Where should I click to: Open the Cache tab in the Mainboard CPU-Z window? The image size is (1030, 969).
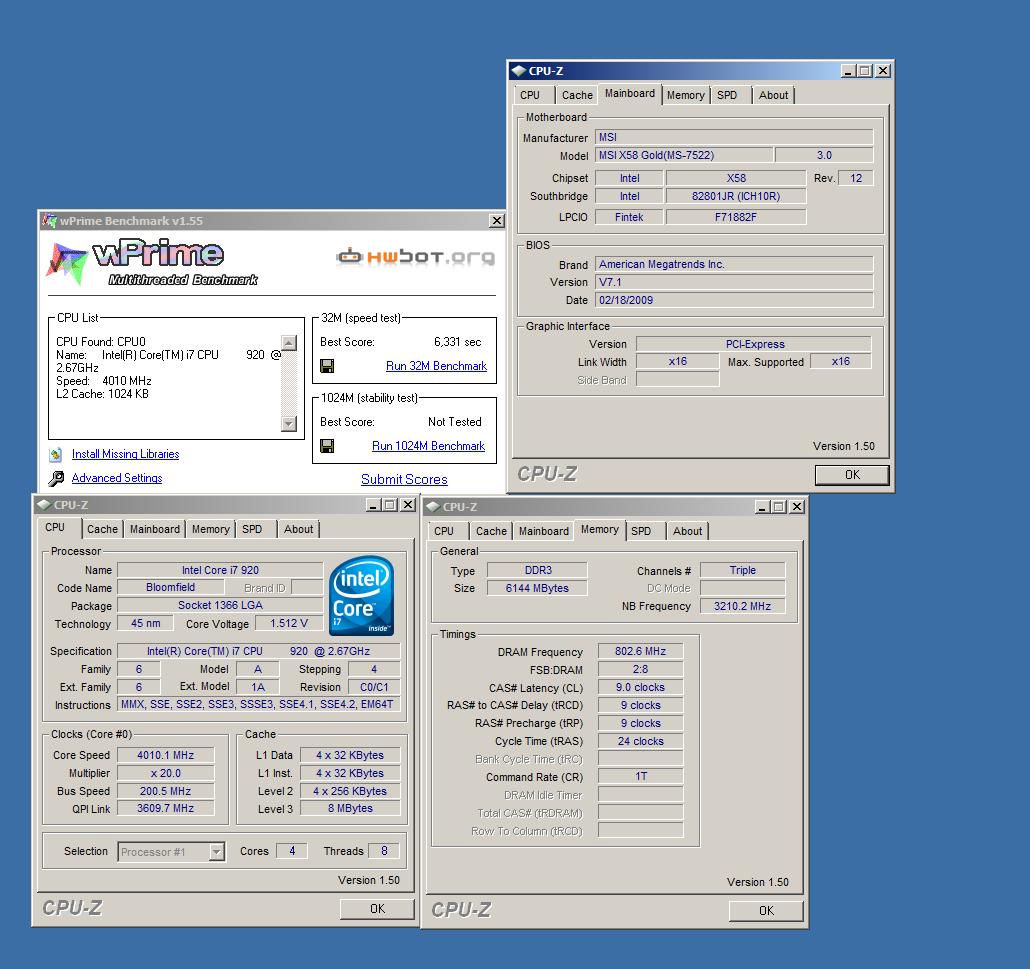pyautogui.click(x=577, y=95)
